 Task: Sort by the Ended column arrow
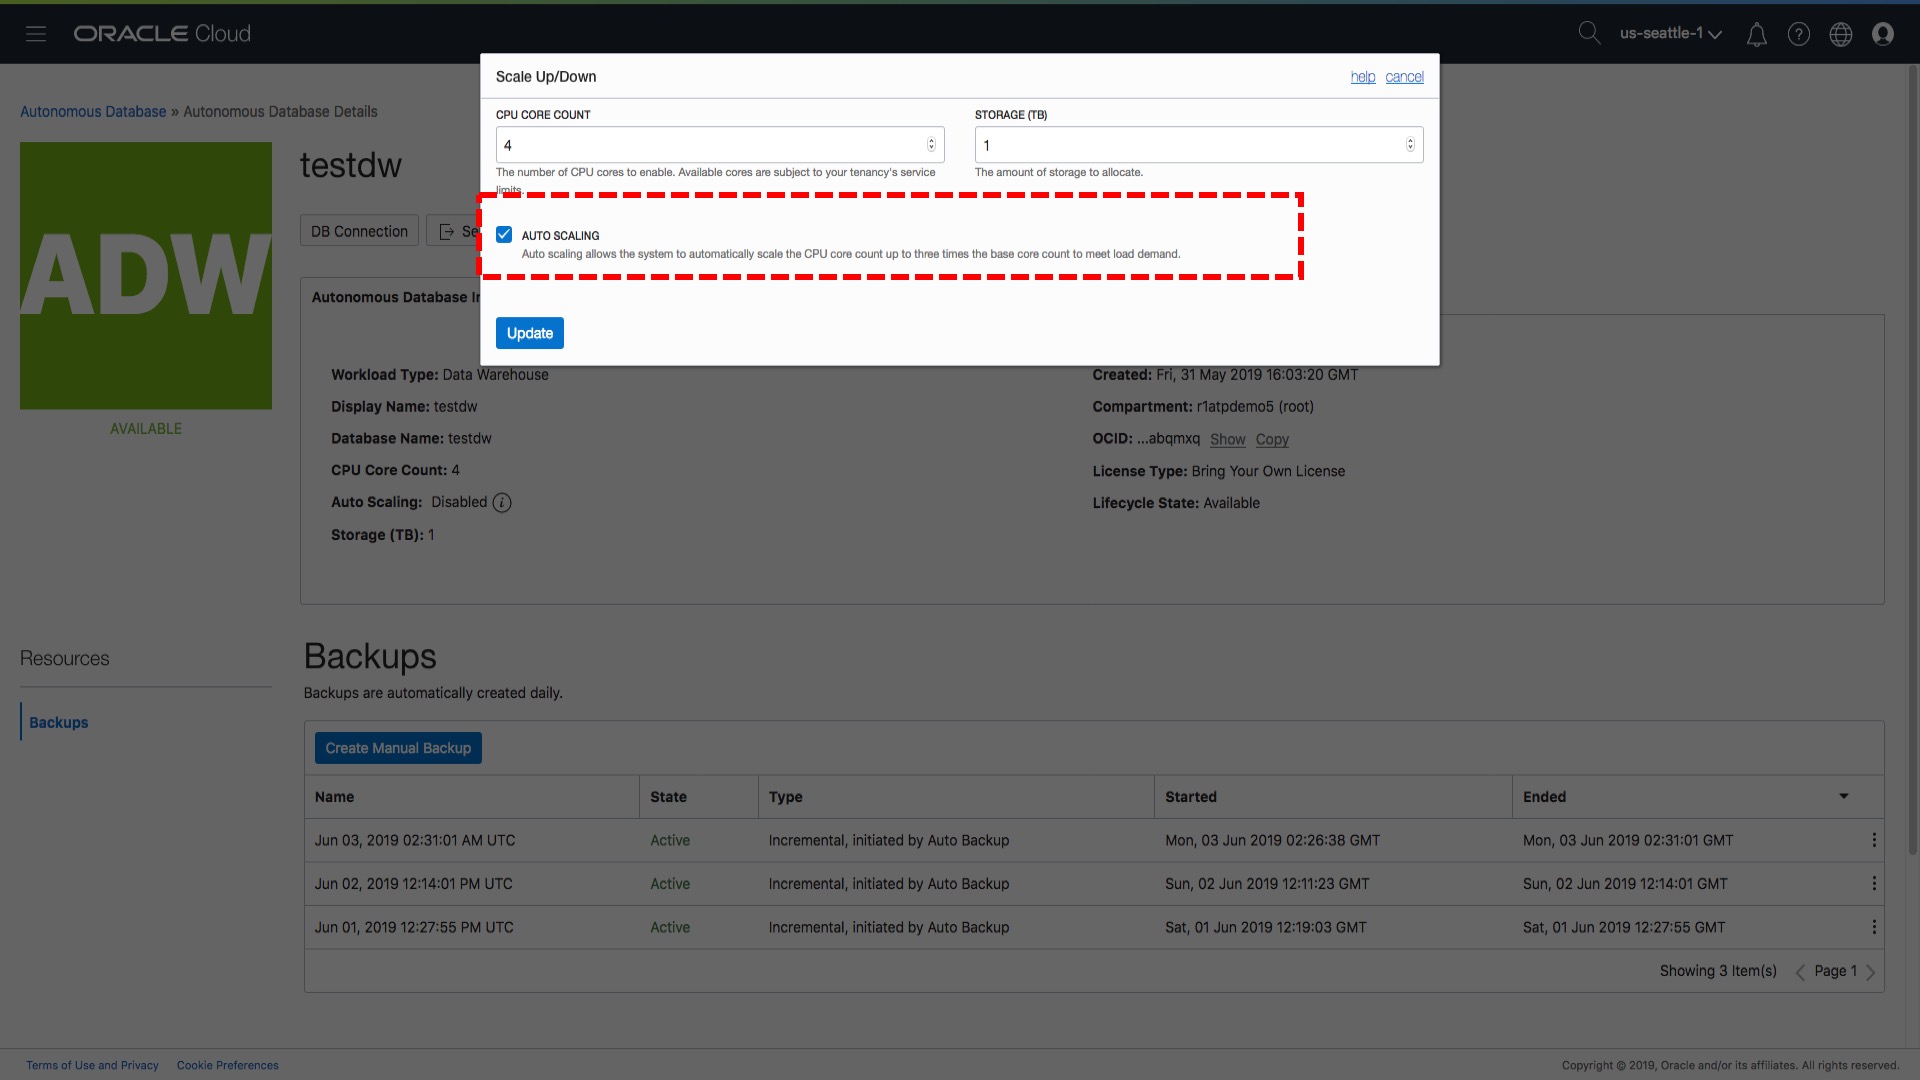click(x=1843, y=797)
